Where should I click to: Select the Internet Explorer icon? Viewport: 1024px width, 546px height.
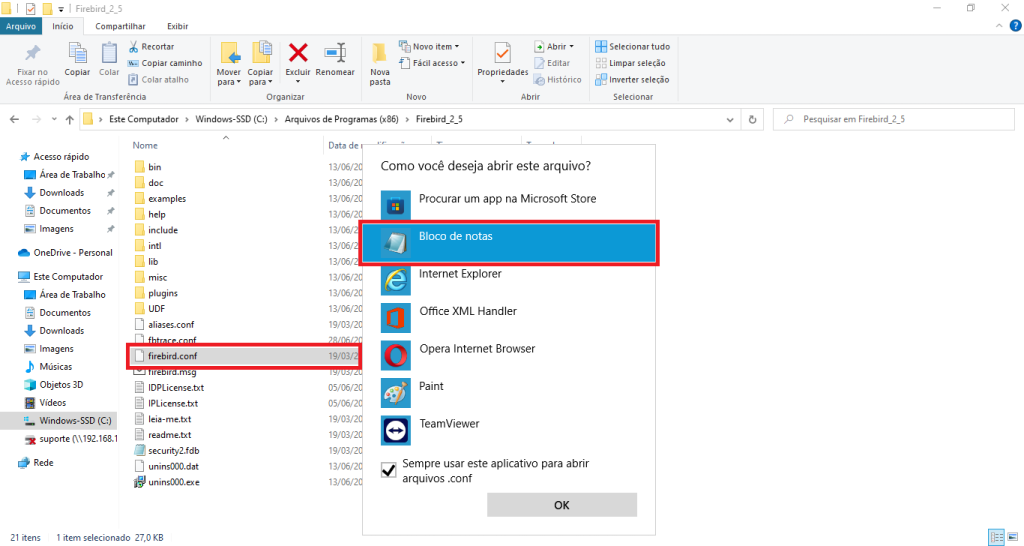pos(396,280)
